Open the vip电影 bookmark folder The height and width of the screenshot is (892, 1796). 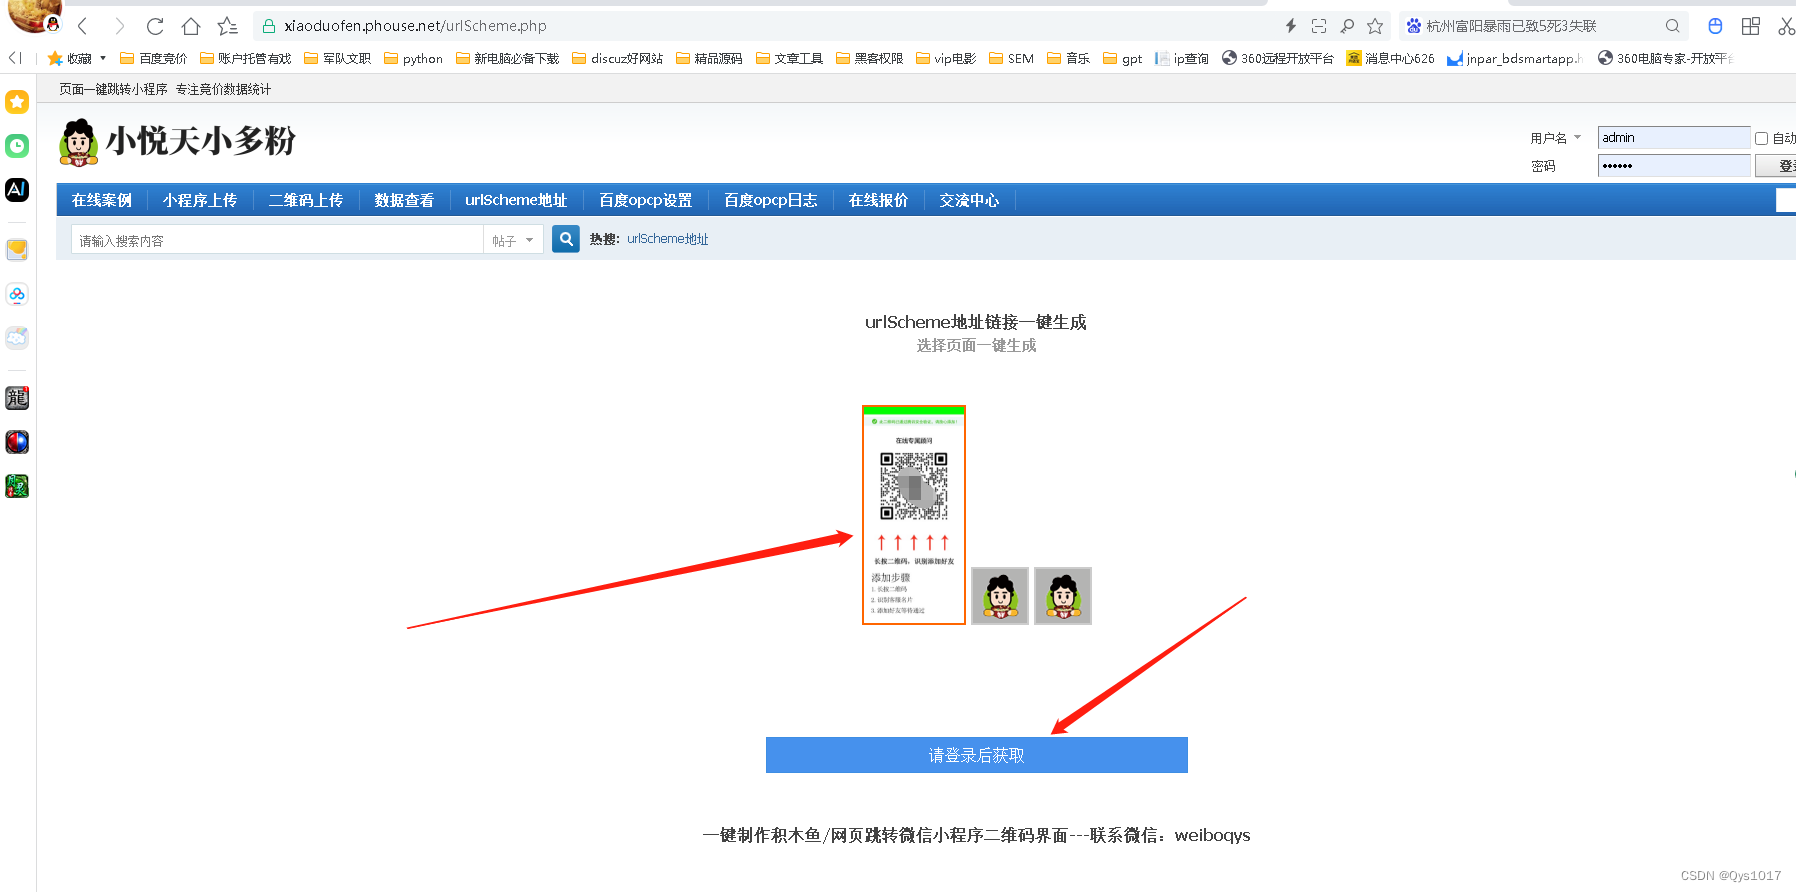pyautogui.click(x=946, y=58)
